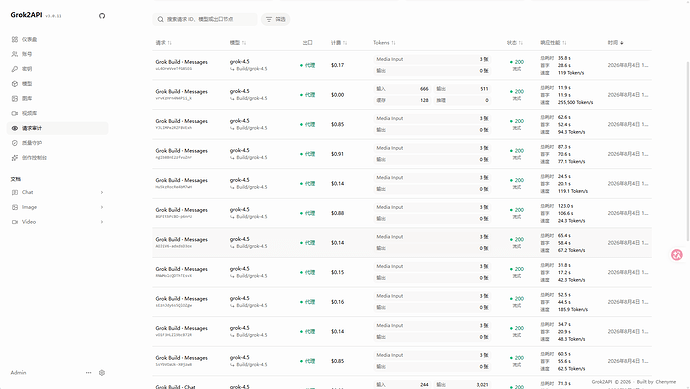The image size is (690, 389).
Task: Select the cube icon for models
Action: pos(15,84)
